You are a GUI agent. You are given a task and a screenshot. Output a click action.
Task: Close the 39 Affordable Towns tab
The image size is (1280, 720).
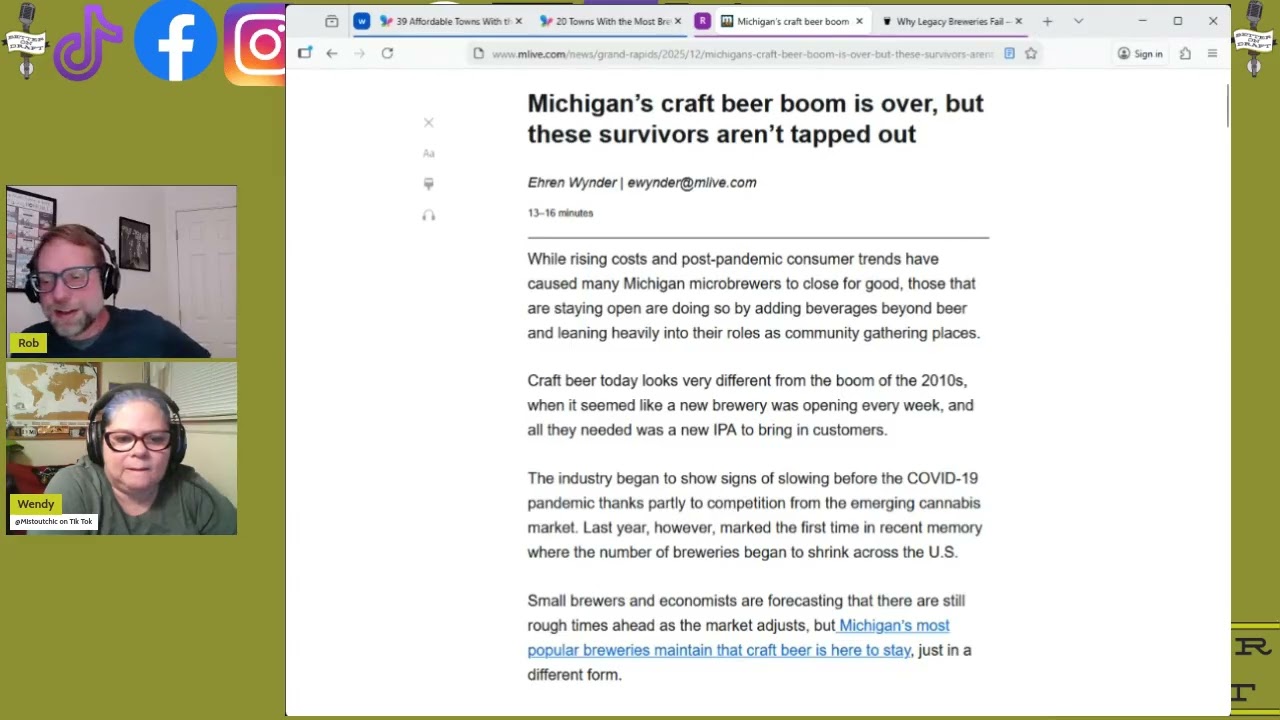tap(519, 21)
